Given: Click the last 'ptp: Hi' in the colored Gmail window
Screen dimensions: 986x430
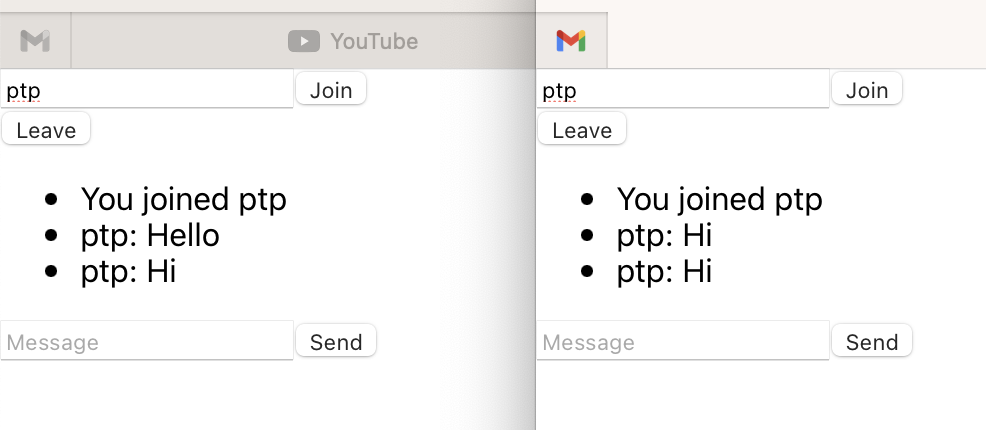Looking at the screenshot, I should point(664,271).
